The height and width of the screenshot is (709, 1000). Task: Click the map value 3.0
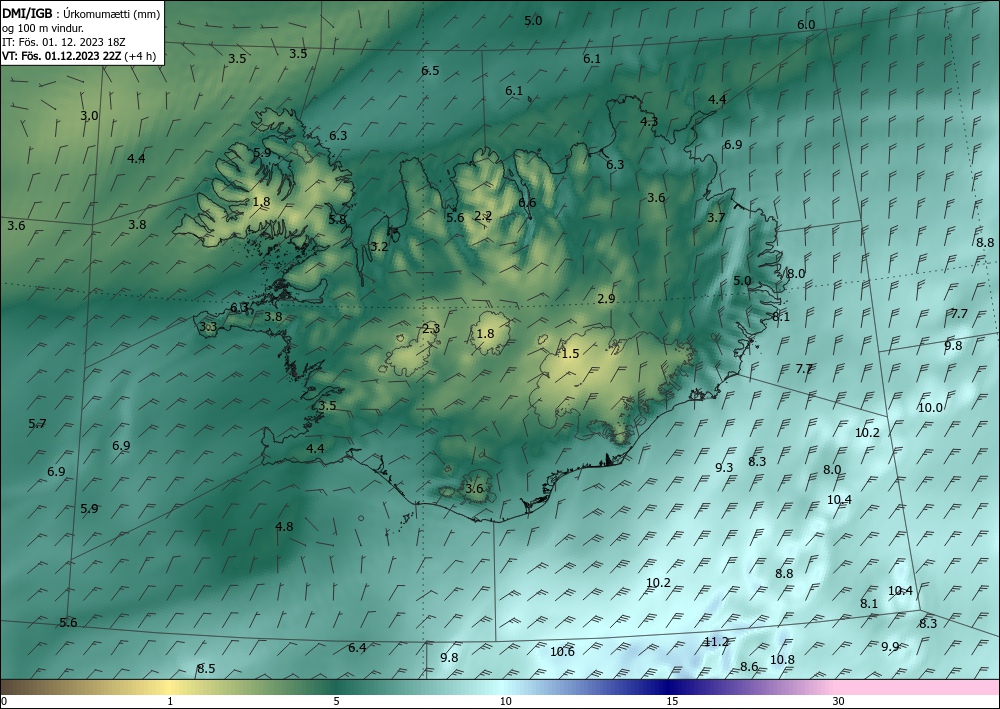tap(89, 116)
